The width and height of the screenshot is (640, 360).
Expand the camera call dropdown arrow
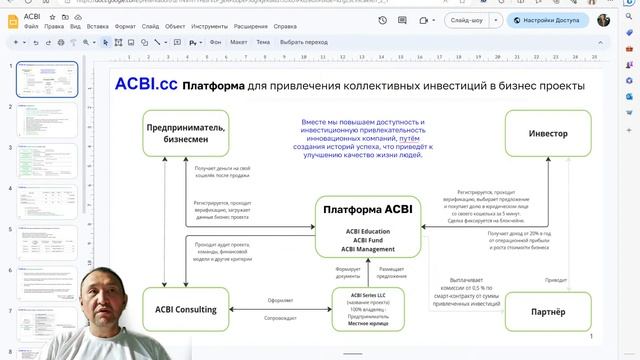tap(433, 20)
